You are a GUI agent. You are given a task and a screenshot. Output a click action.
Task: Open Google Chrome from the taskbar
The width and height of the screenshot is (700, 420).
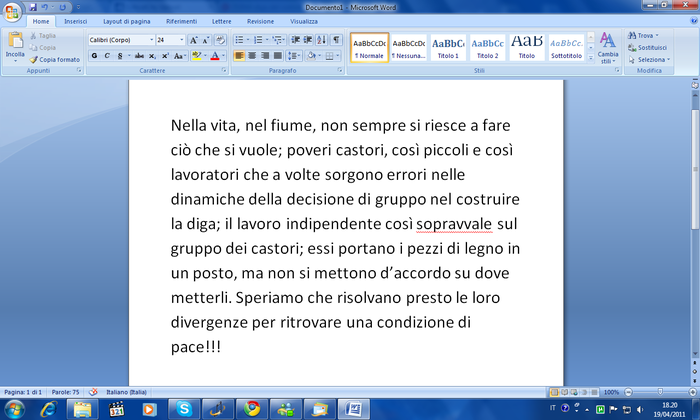[252, 409]
